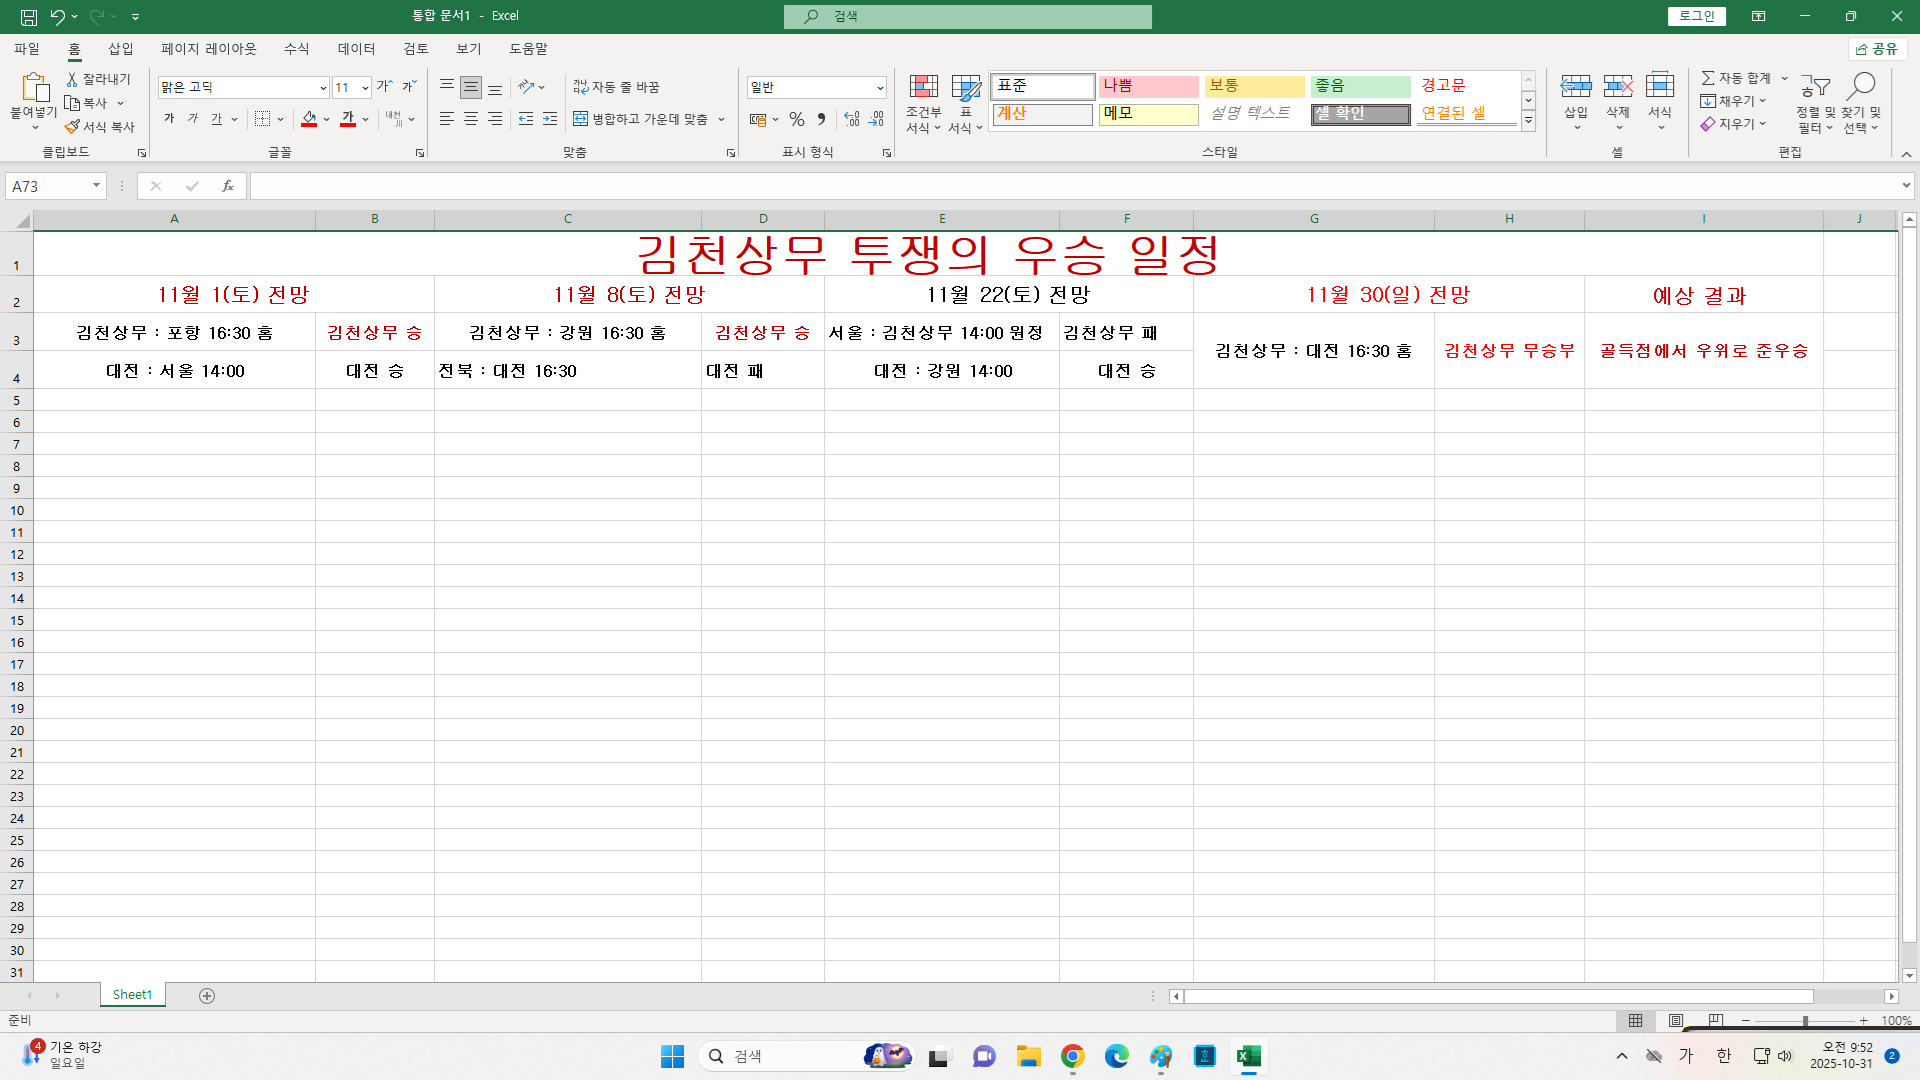Open the font size dropdown

point(365,88)
